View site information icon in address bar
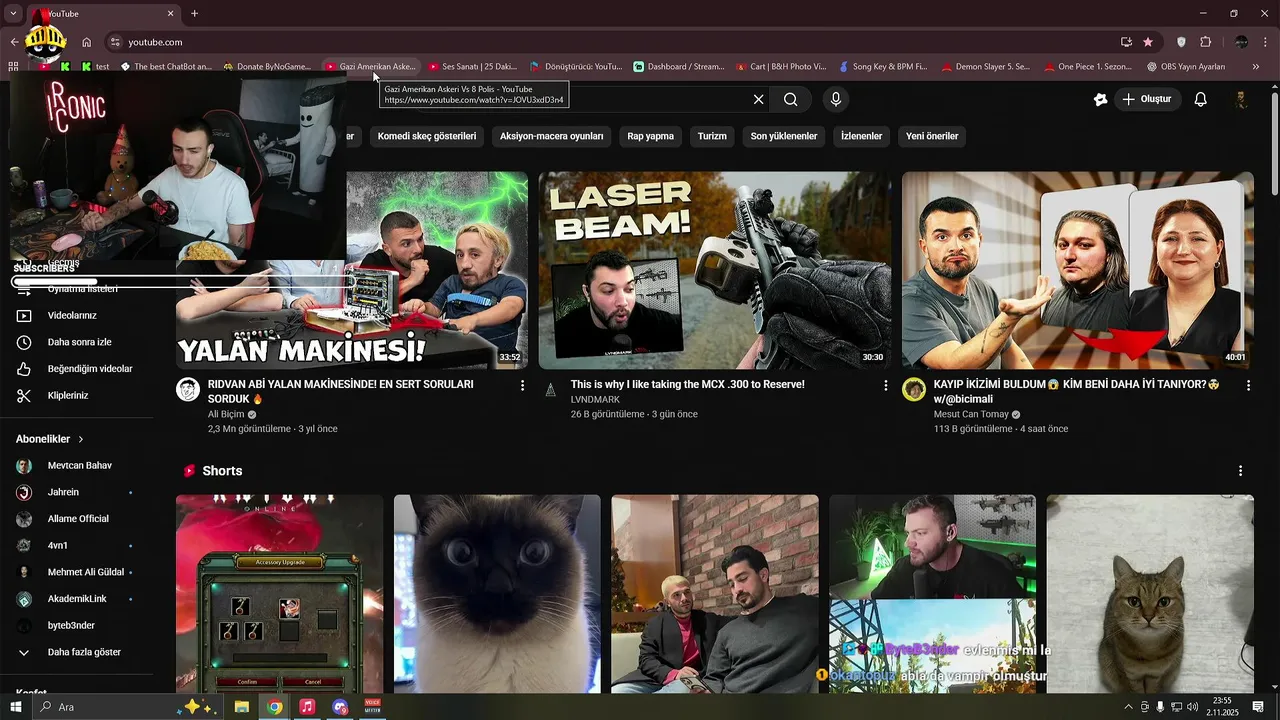Viewport: 1280px width, 720px height. click(x=115, y=42)
